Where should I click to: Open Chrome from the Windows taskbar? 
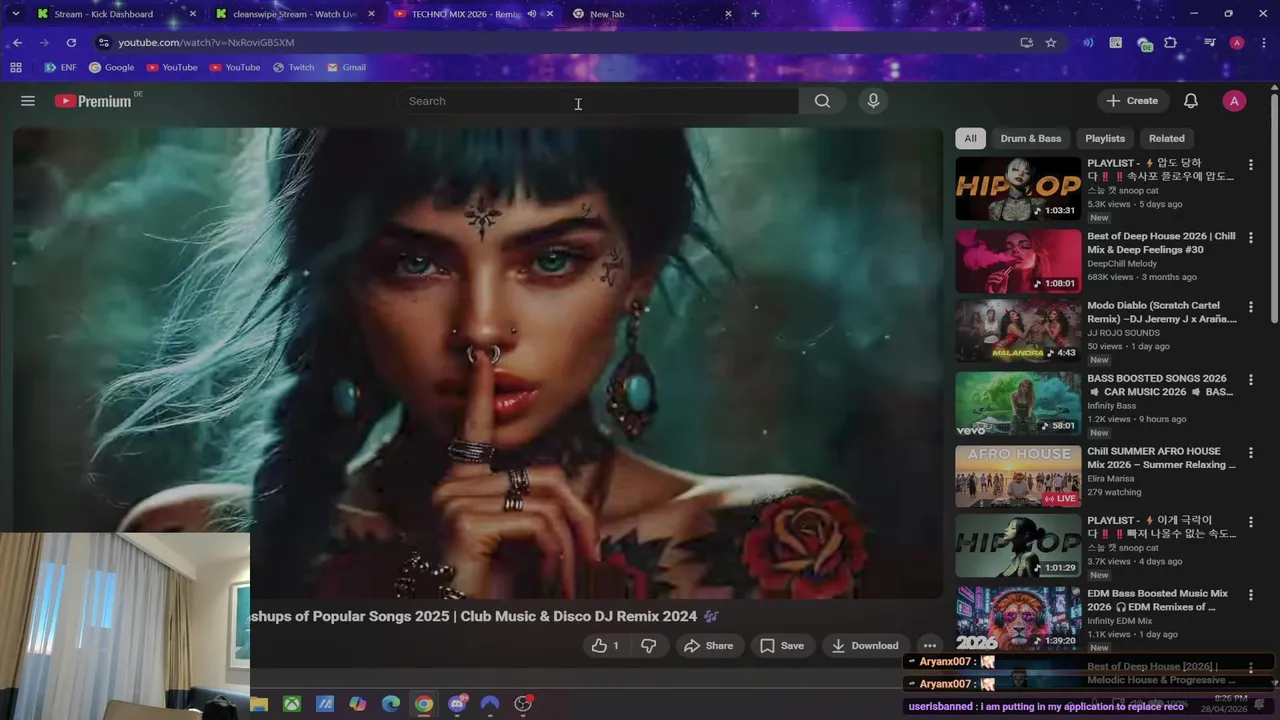(424, 704)
